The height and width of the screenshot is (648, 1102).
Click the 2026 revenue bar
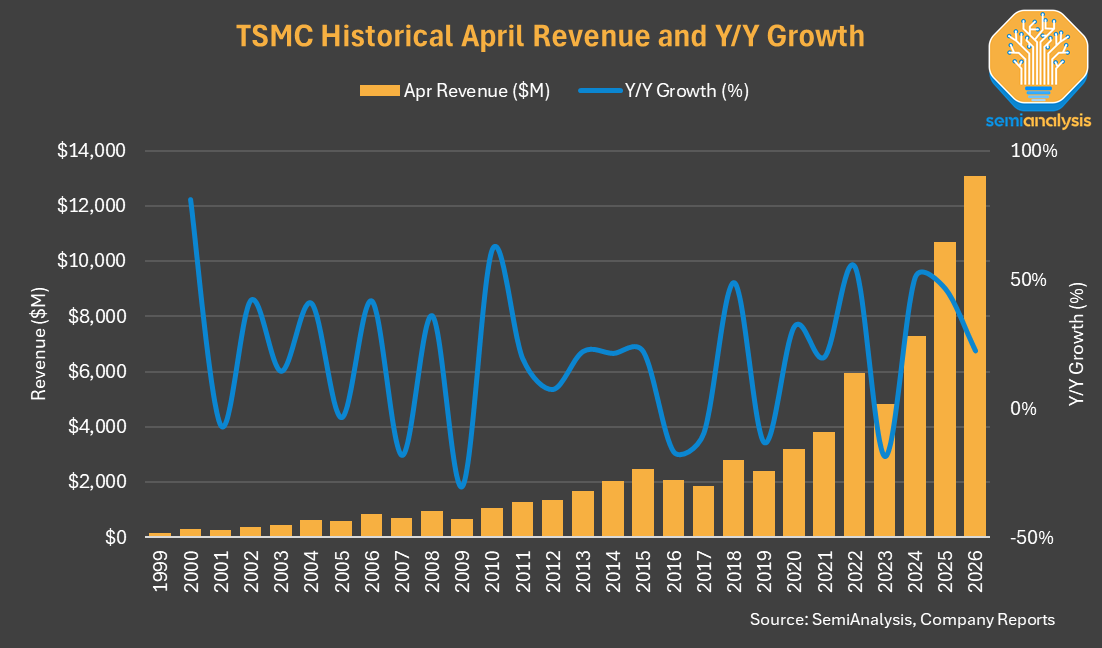[x=975, y=356]
